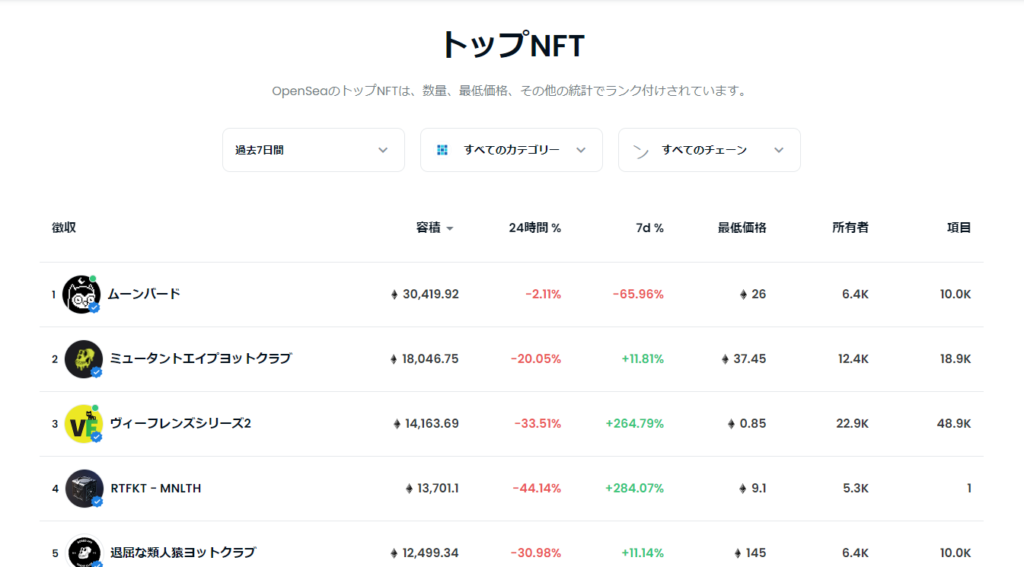Select the 7d % column header
Image resolution: width=1024 pixels, height=567 pixels.
click(x=650, y=227)
